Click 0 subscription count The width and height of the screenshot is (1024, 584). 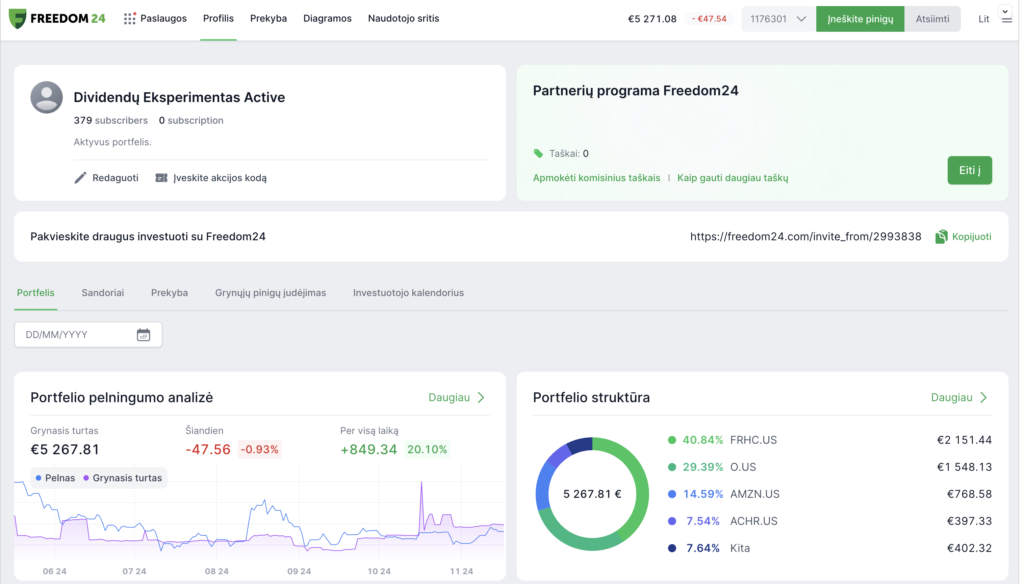point(191,120)
